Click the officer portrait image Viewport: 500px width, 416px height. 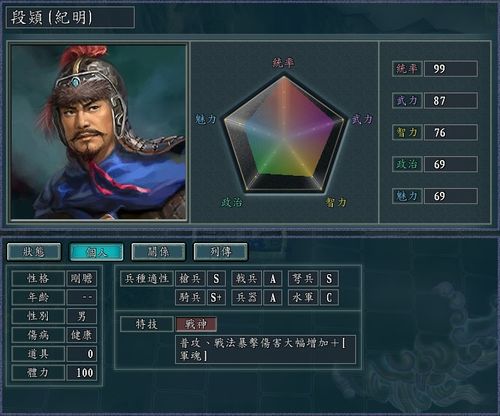click(98, 132)
